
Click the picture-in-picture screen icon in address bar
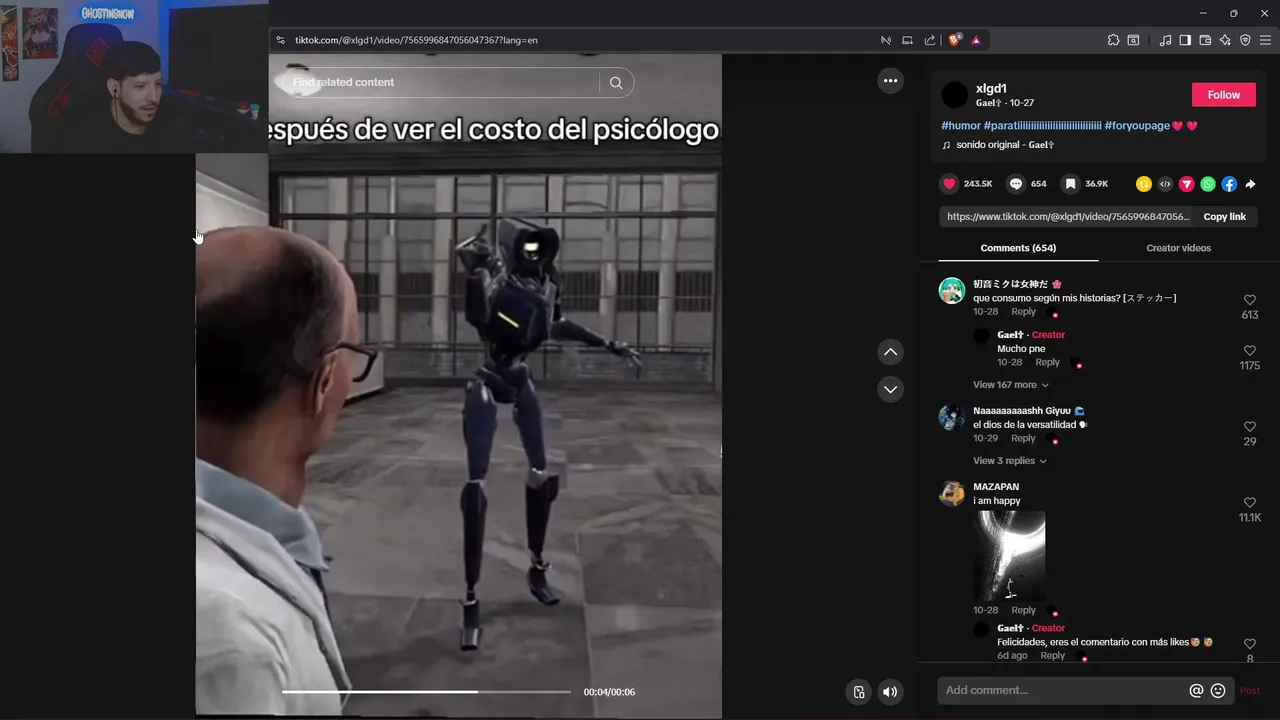tap(908, 40)
